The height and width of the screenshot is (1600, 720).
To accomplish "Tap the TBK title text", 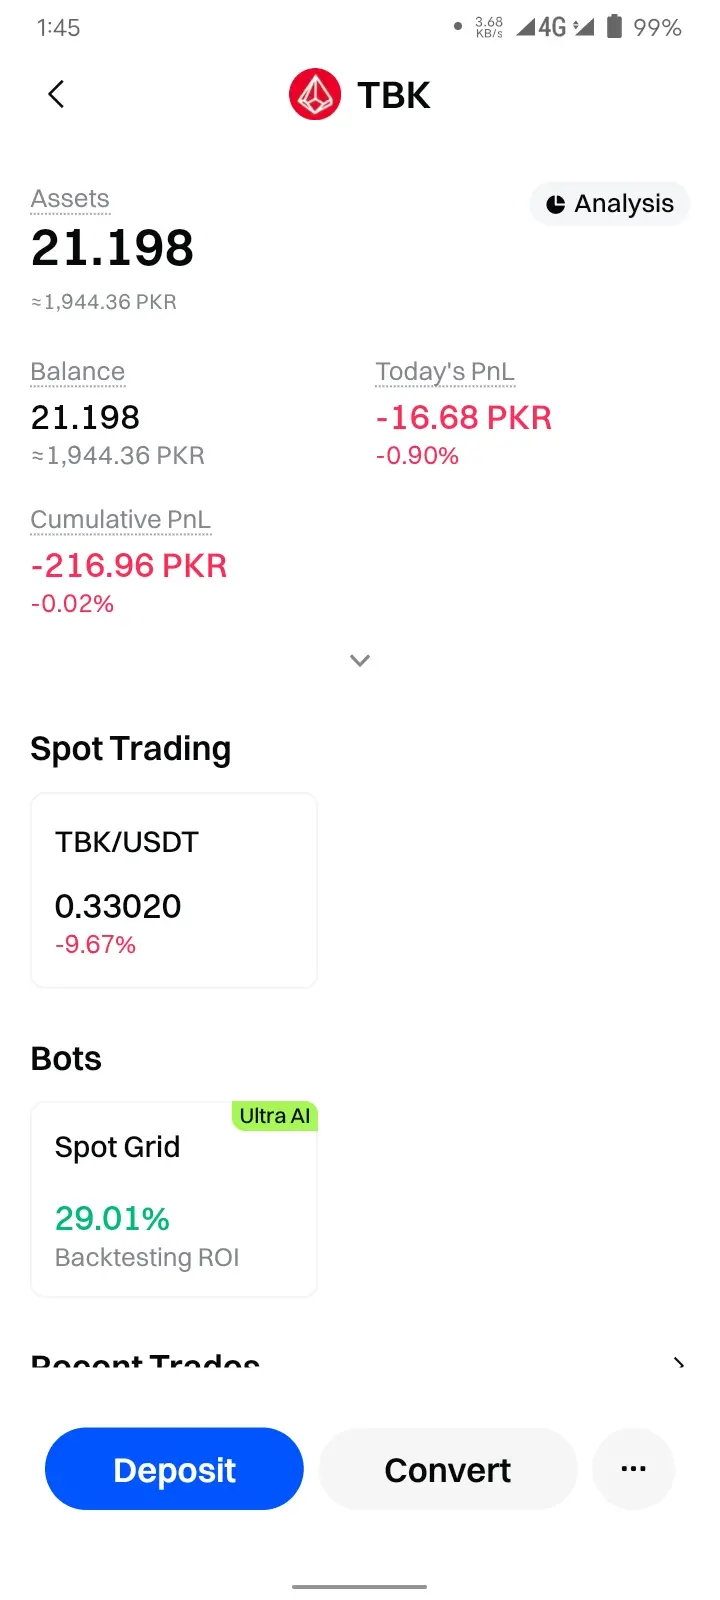I will coord(394,95).
